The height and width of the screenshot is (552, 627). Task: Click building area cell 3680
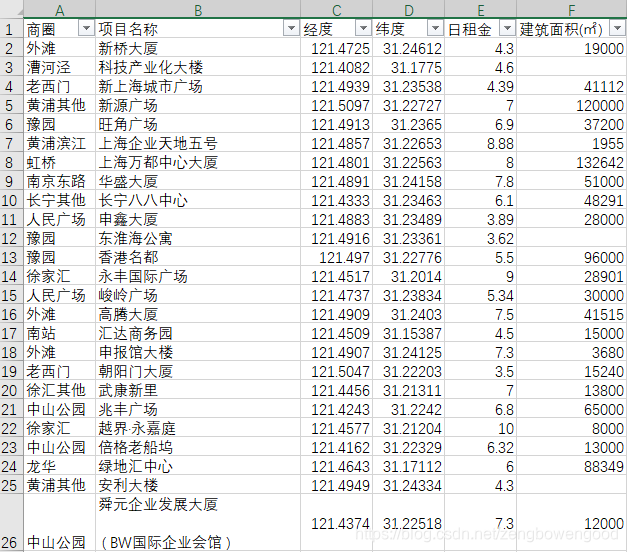571,352
